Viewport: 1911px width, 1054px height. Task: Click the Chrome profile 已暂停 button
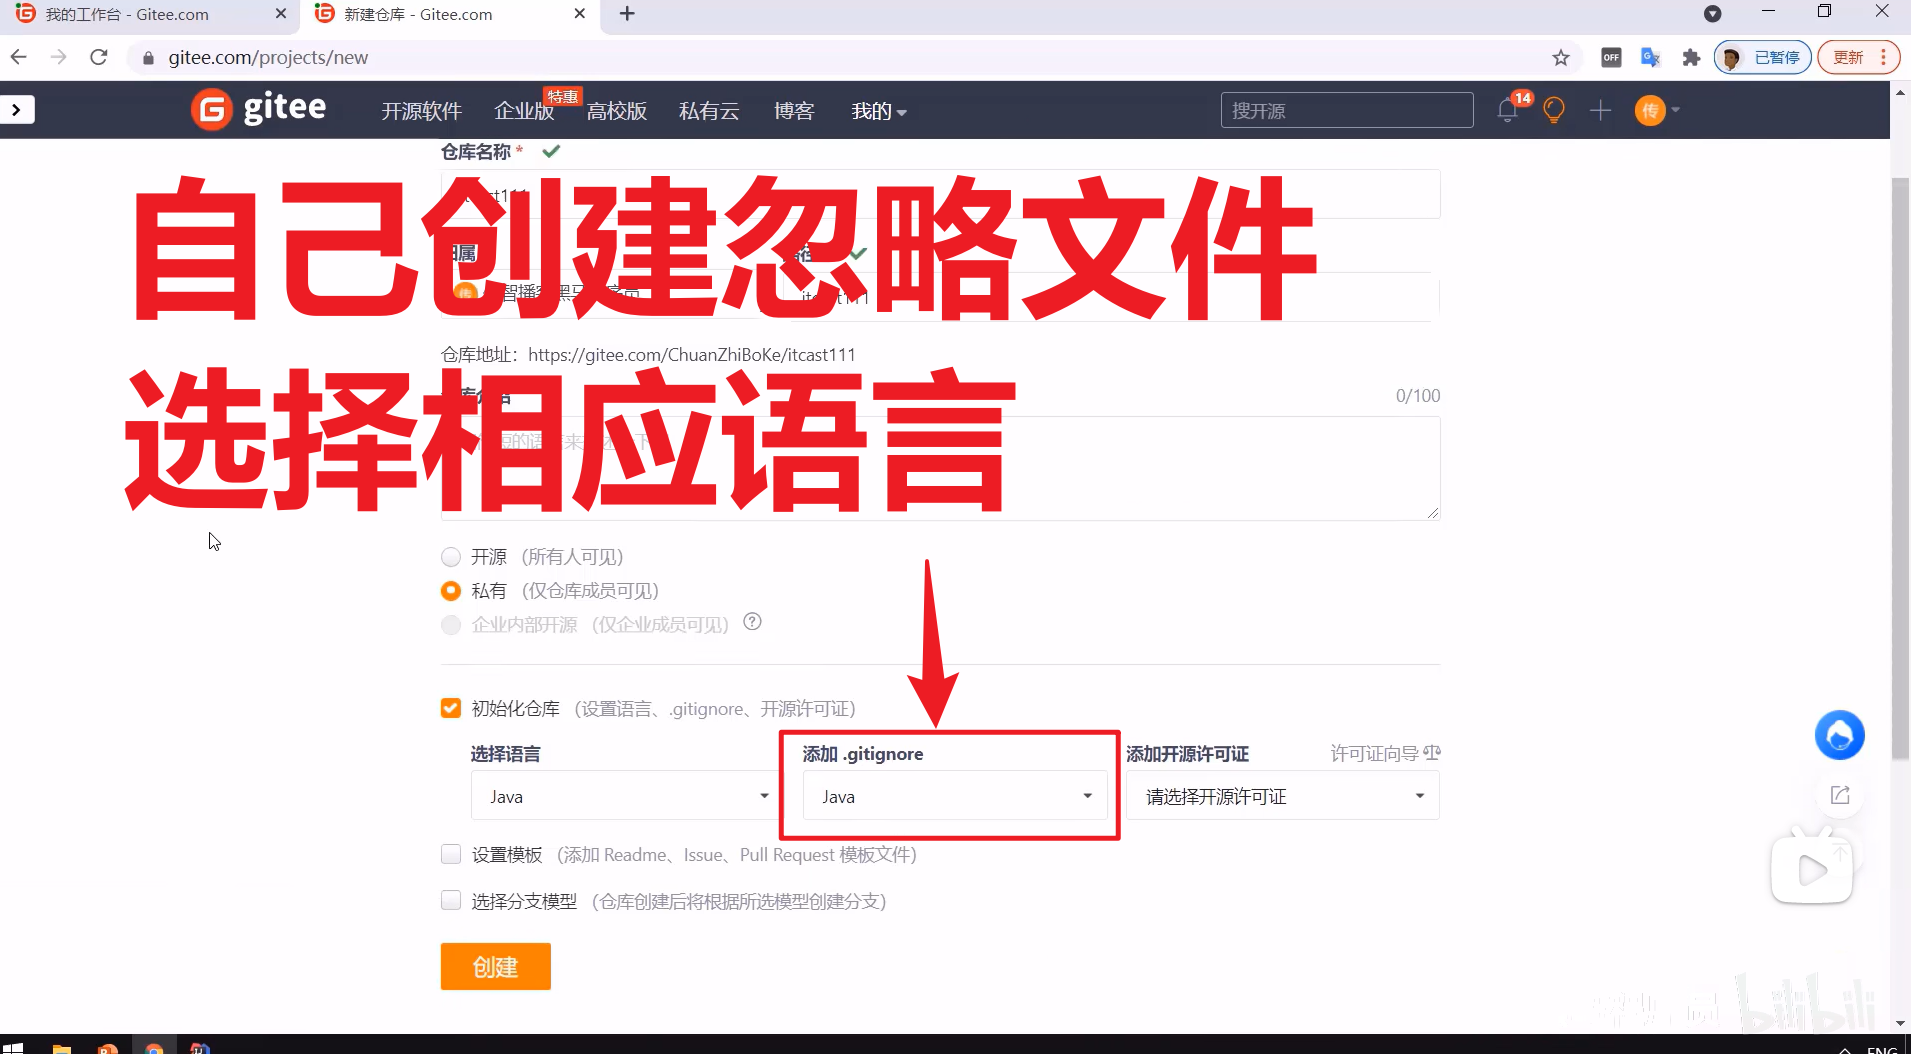1762,57
